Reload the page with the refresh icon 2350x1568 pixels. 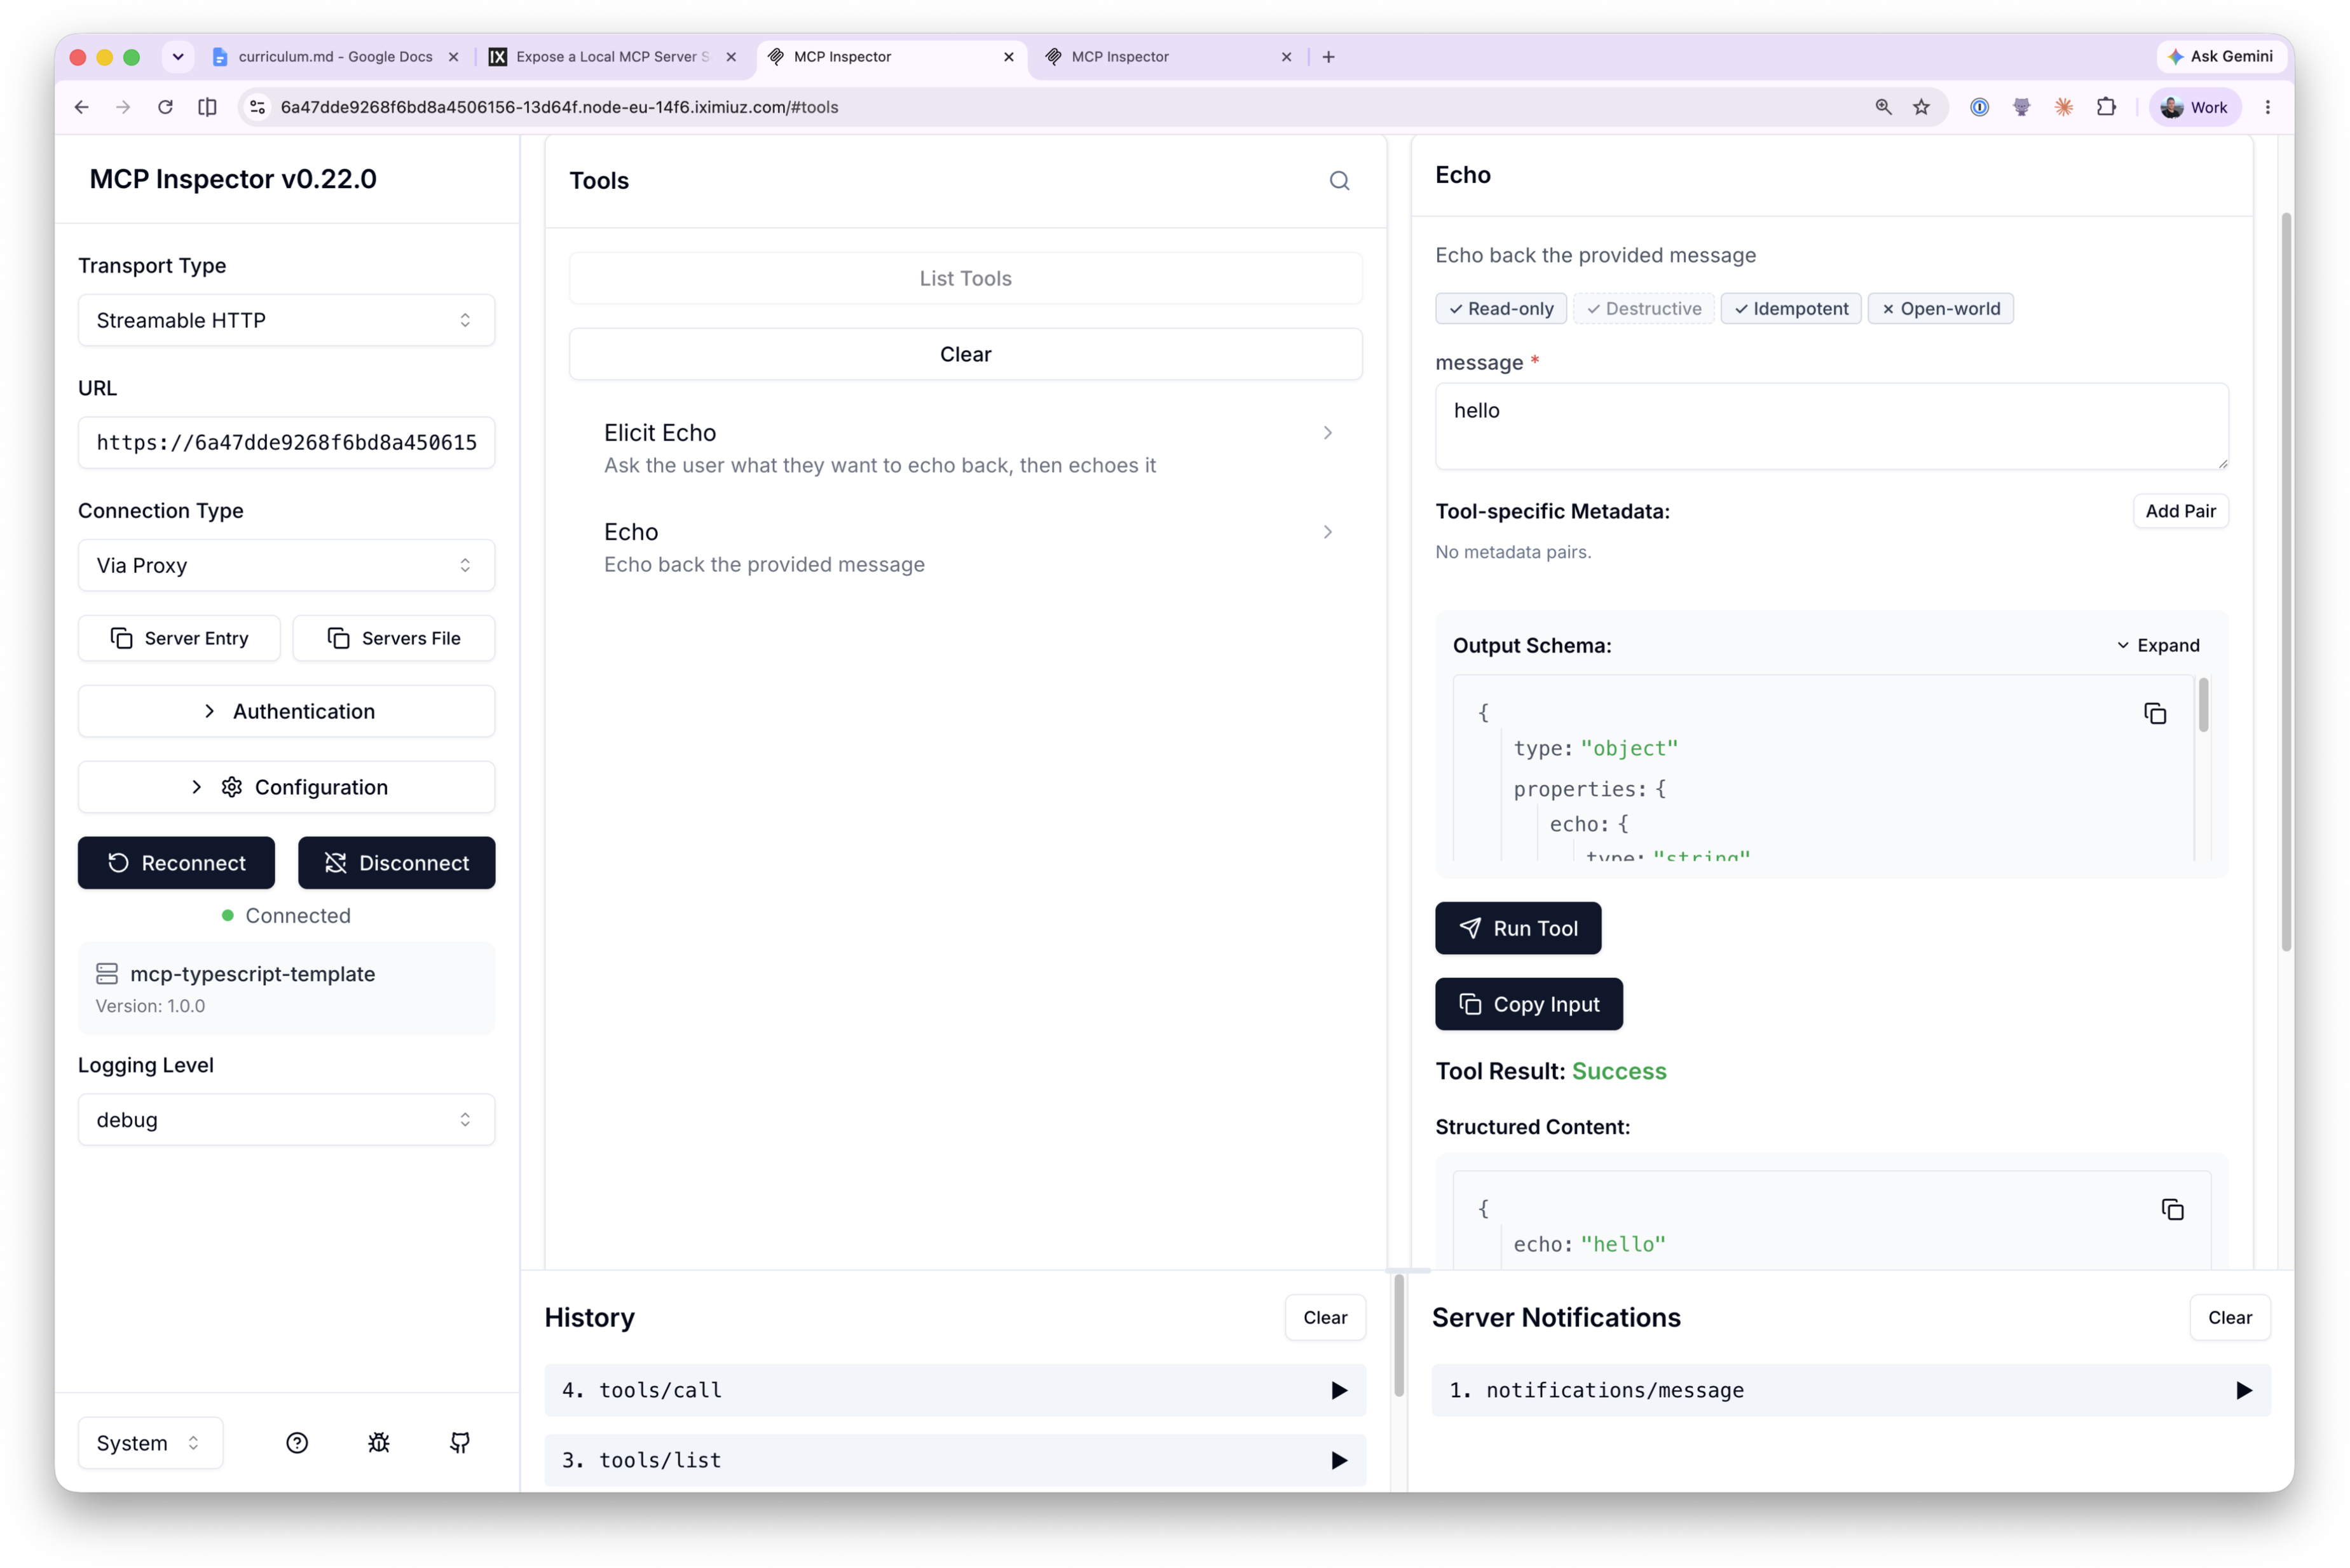coord(165,107)
